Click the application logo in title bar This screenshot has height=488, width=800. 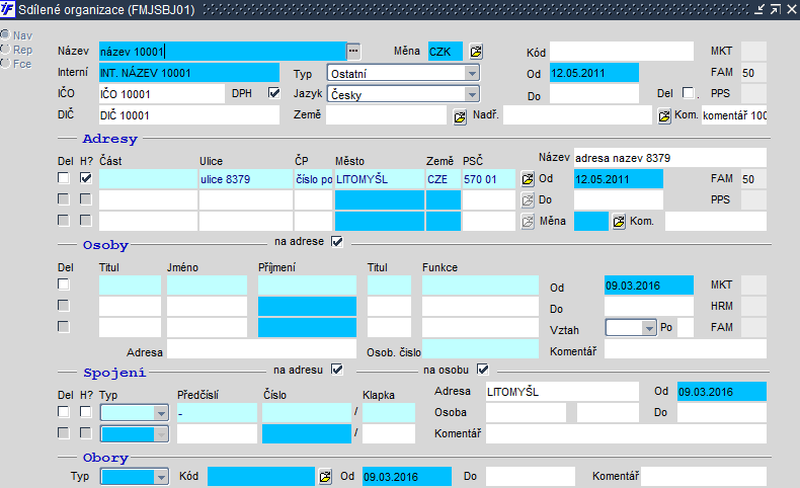click(x=8, y=9)
